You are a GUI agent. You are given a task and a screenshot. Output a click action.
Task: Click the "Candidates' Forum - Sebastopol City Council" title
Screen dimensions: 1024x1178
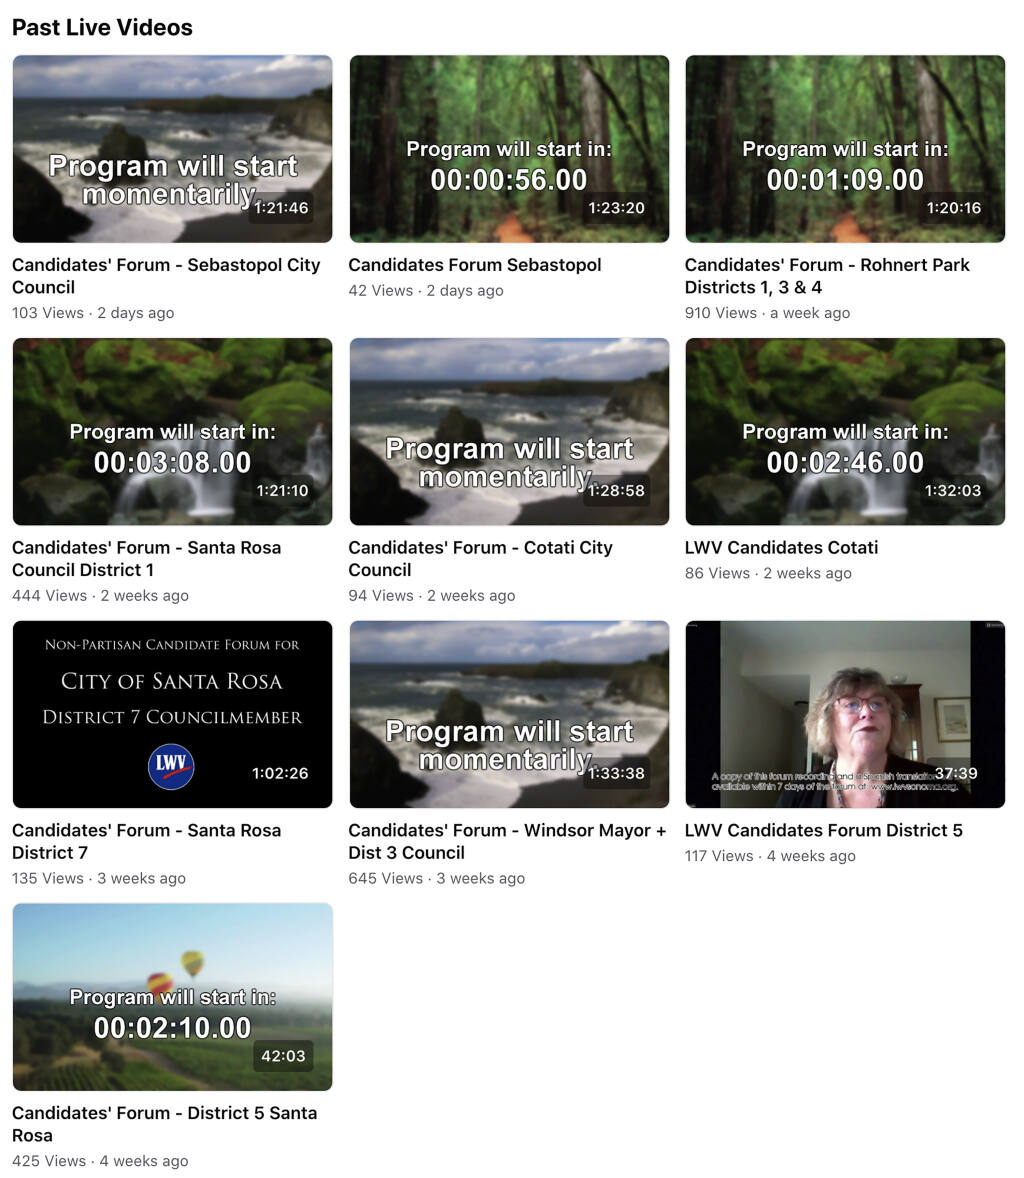[166, 276]
